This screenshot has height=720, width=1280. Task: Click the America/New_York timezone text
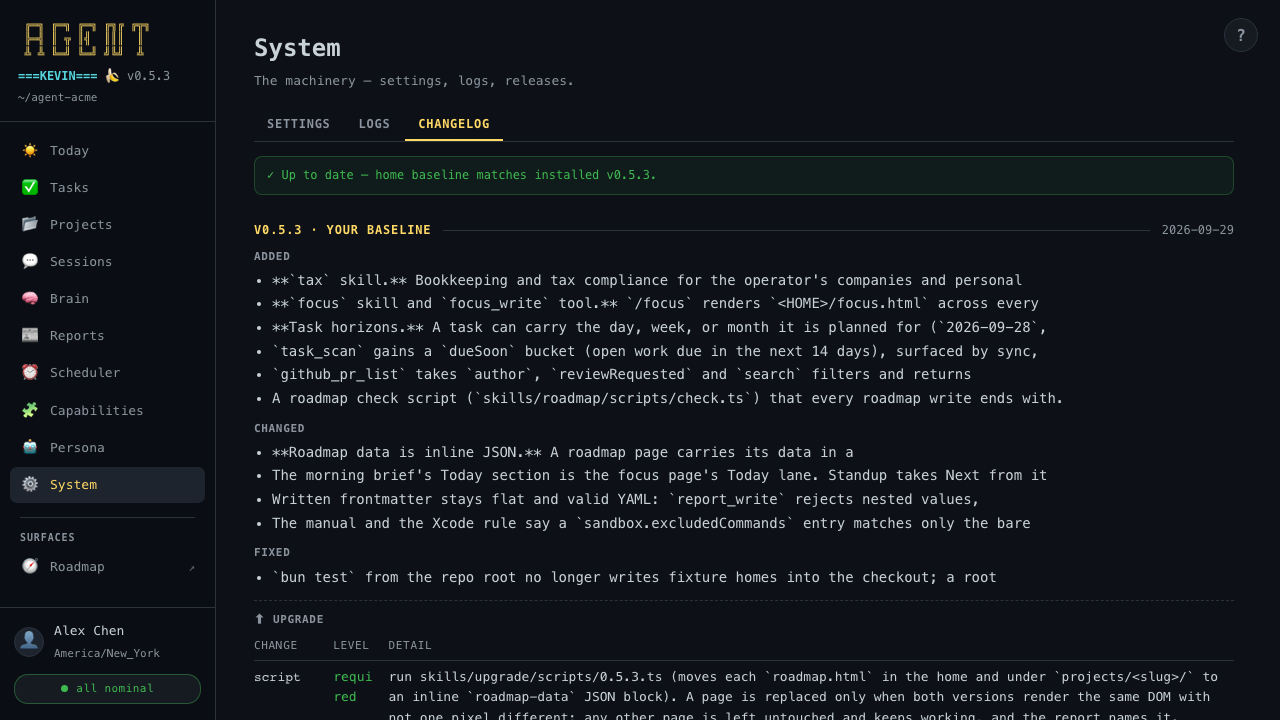(x=107, y=653)
